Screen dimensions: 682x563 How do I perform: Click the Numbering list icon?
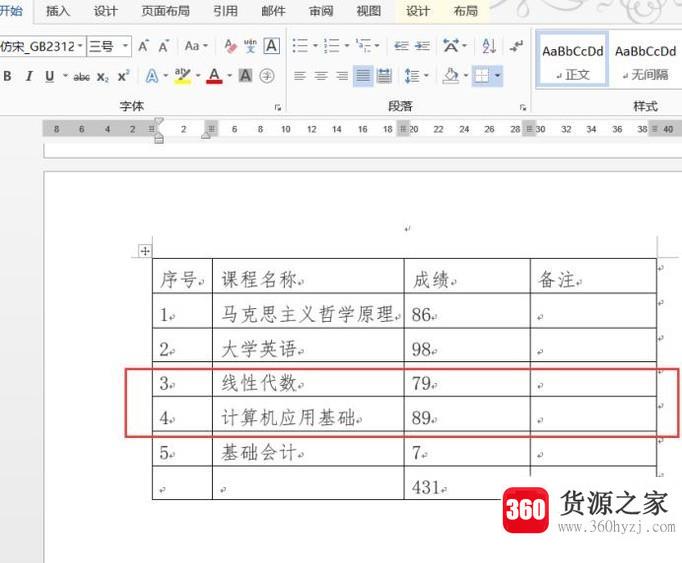tap(332, 45)
